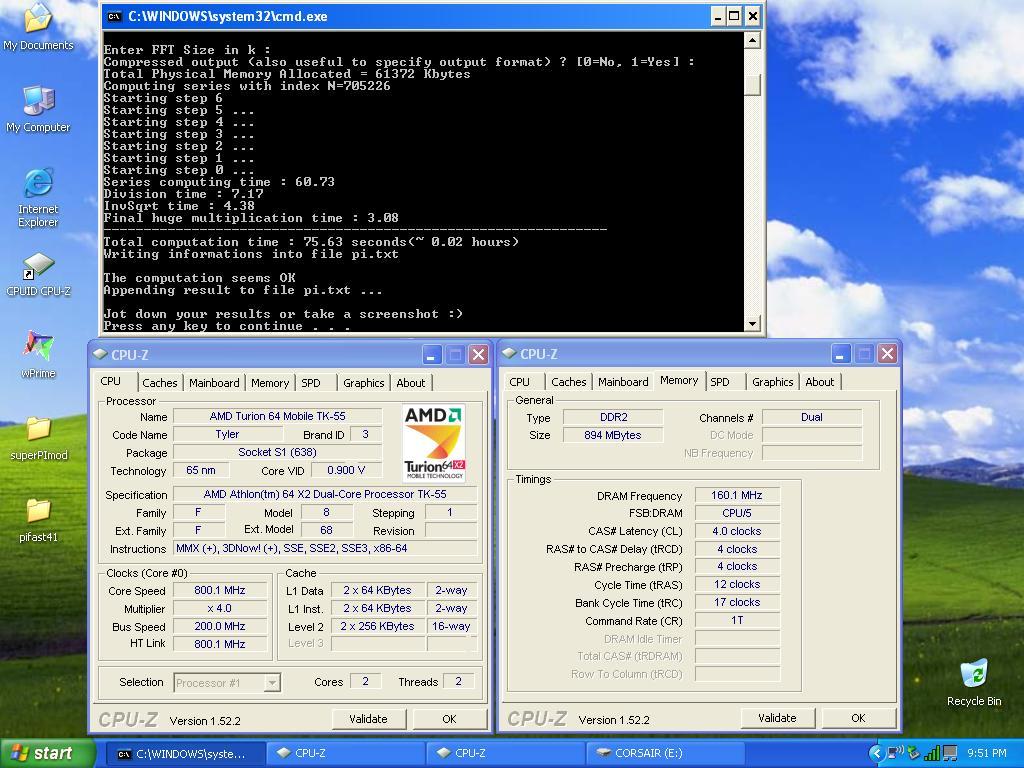Click the cmd.exe title bar system icon
1024x768 pixels.
point(114,16)
